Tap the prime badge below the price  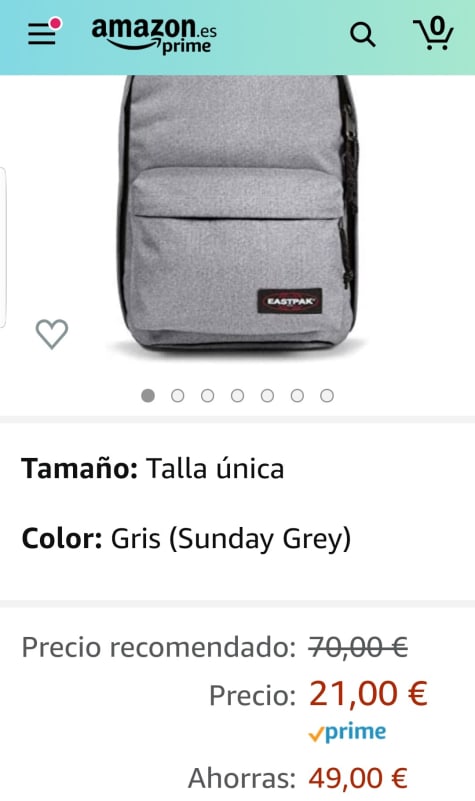pos(347,733)
